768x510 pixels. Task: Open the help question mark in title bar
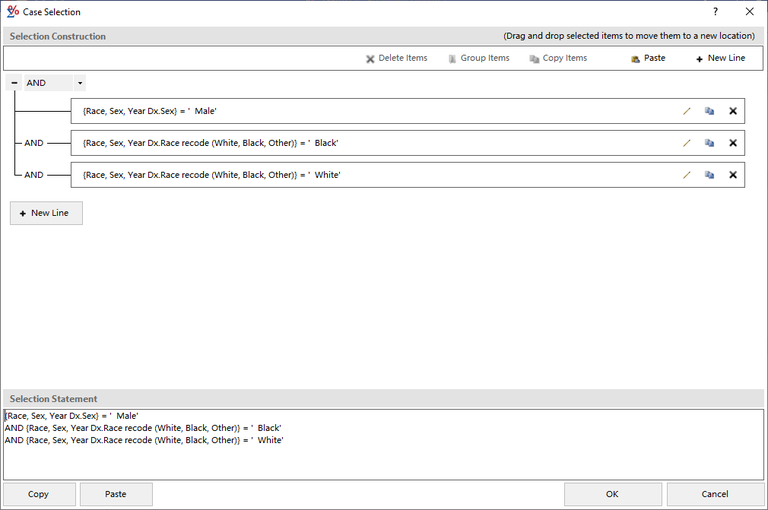pos(715,11)
